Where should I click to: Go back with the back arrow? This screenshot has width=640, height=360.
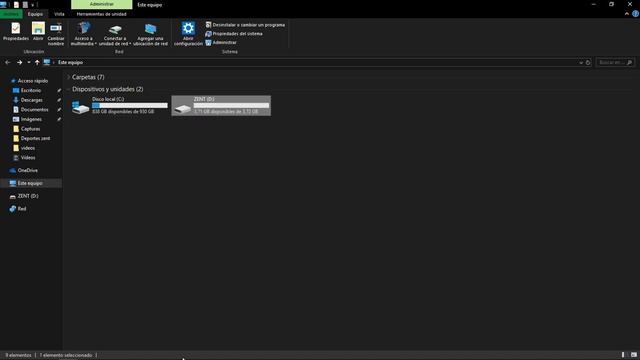[8, 62]
